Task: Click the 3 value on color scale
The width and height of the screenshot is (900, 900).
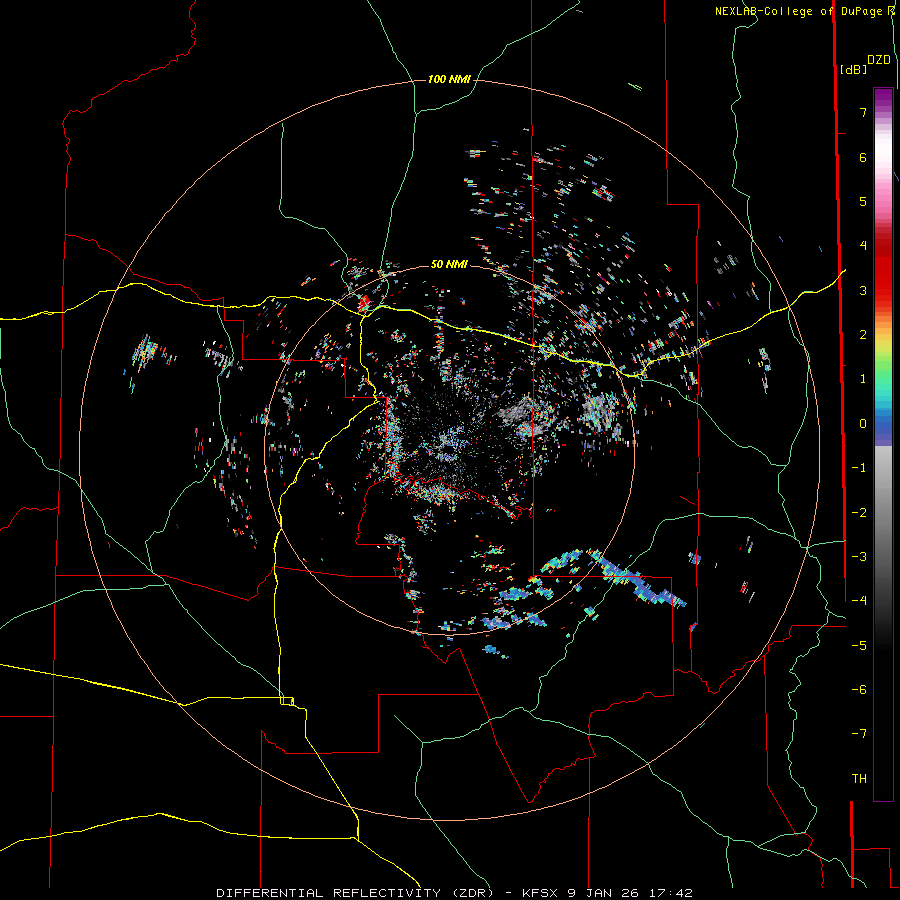Action: (x=863, y=290)
